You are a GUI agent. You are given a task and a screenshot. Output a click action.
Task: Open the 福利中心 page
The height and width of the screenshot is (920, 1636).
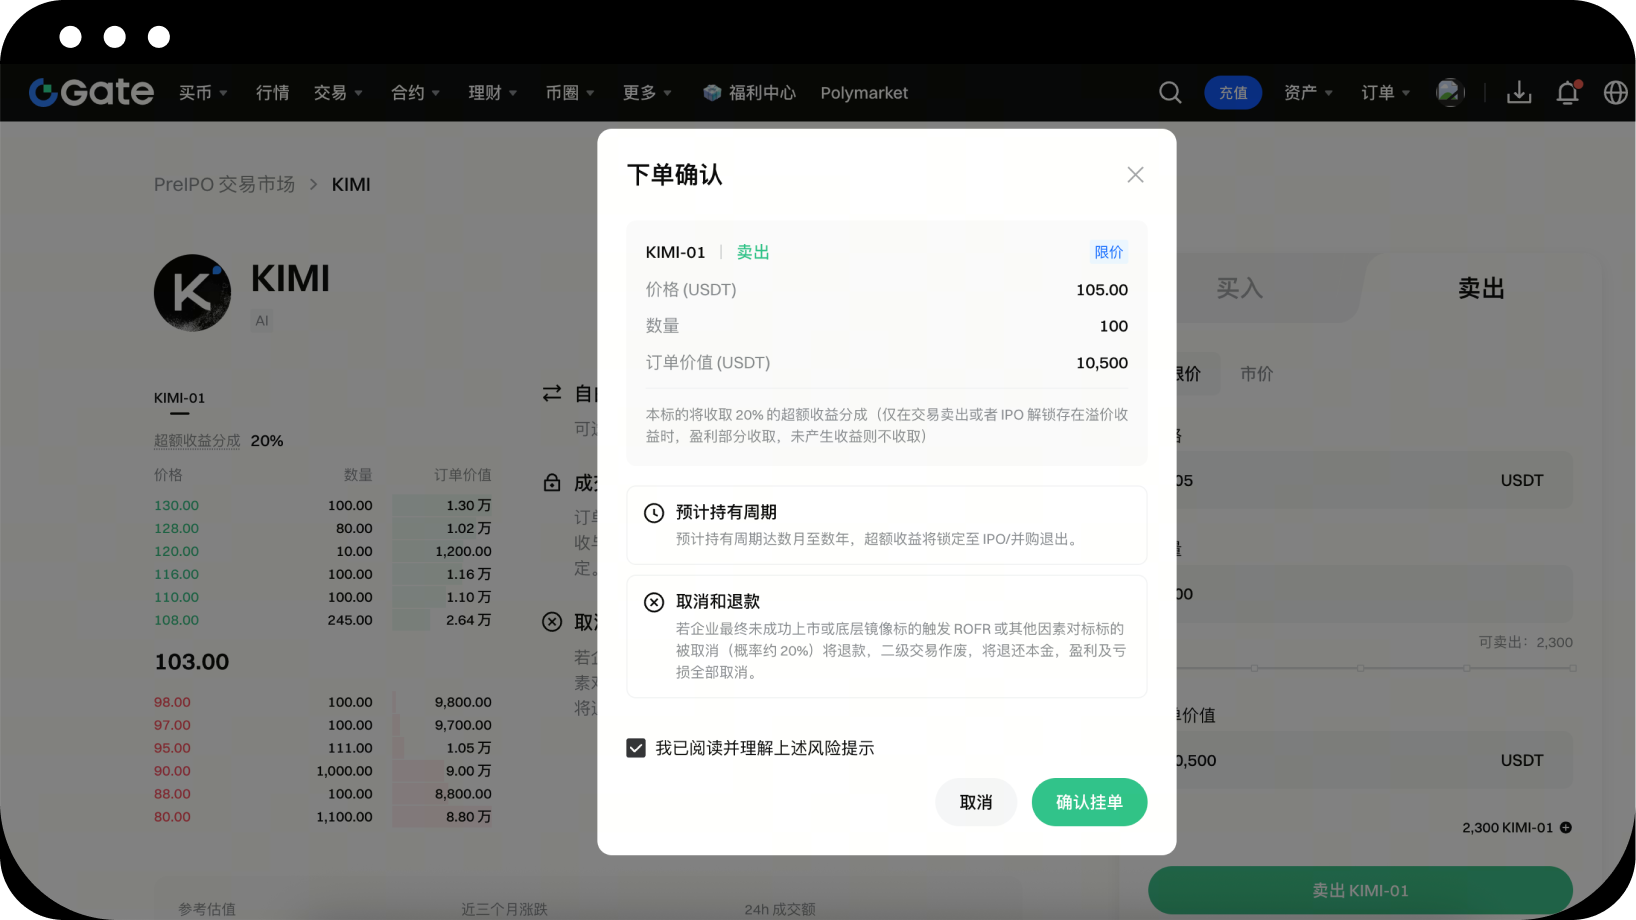coord(762,93)
